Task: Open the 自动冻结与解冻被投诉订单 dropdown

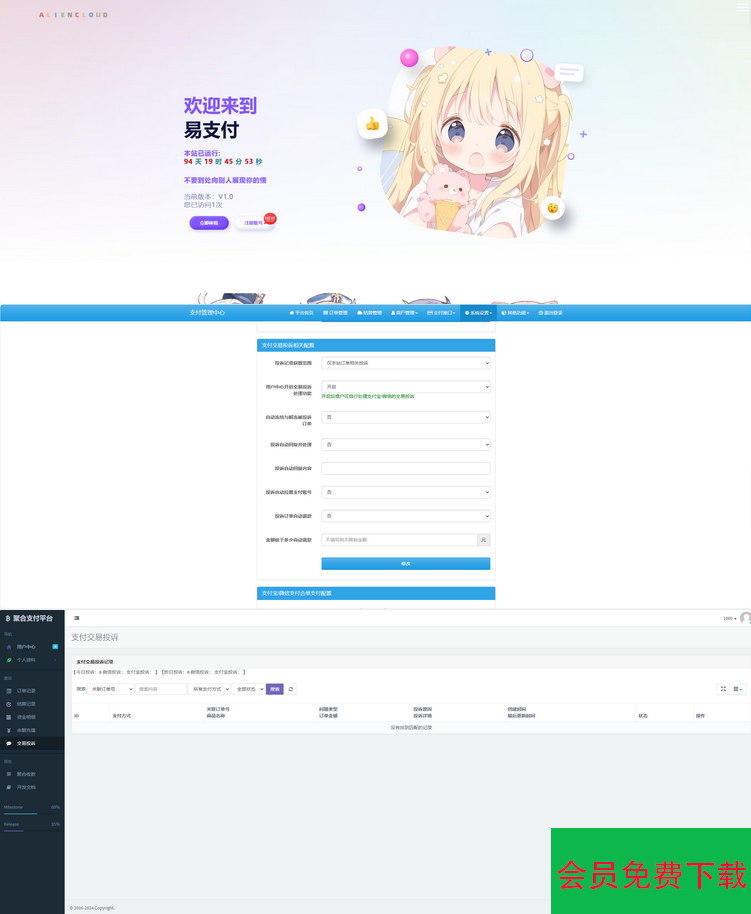Action: tap(406, 417)
